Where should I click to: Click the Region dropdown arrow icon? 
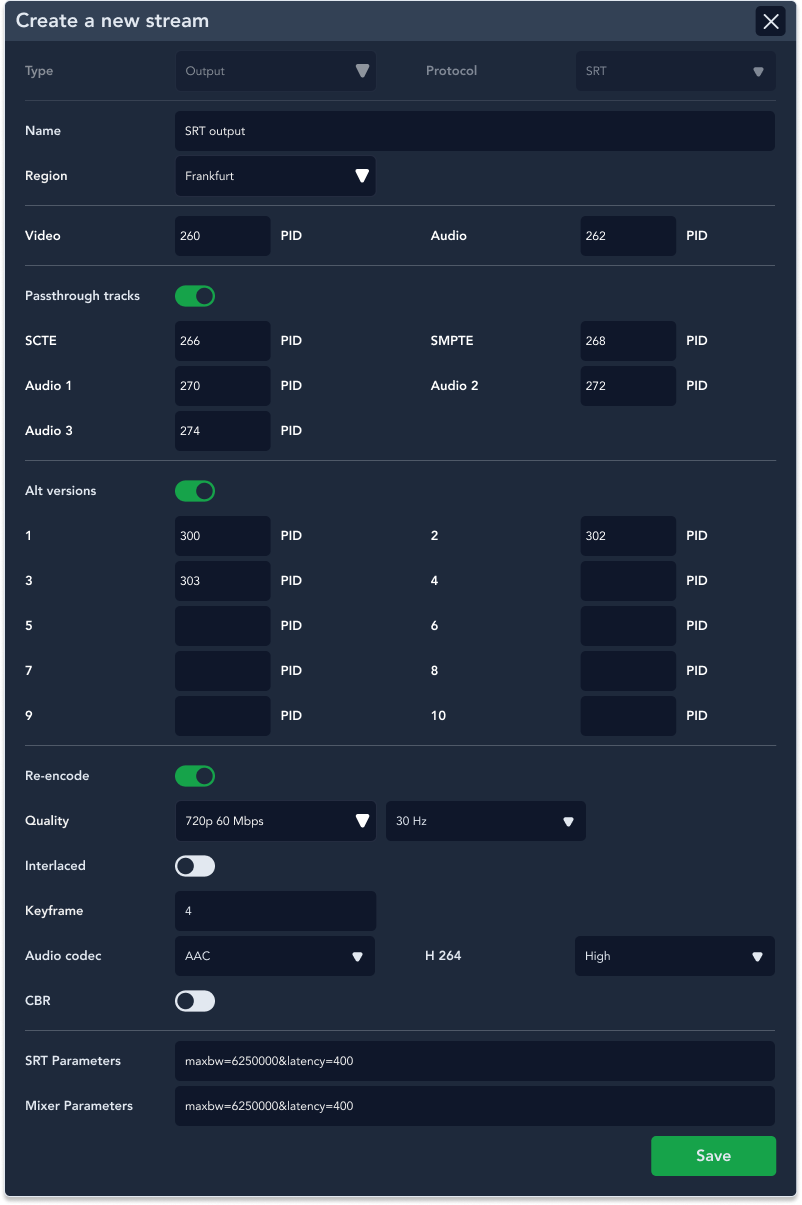point(362,176)
